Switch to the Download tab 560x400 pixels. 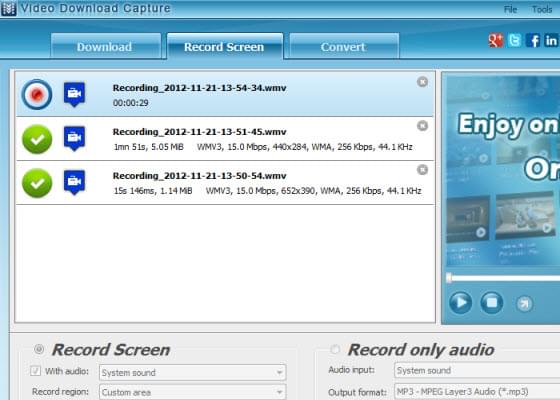point(106,46)
